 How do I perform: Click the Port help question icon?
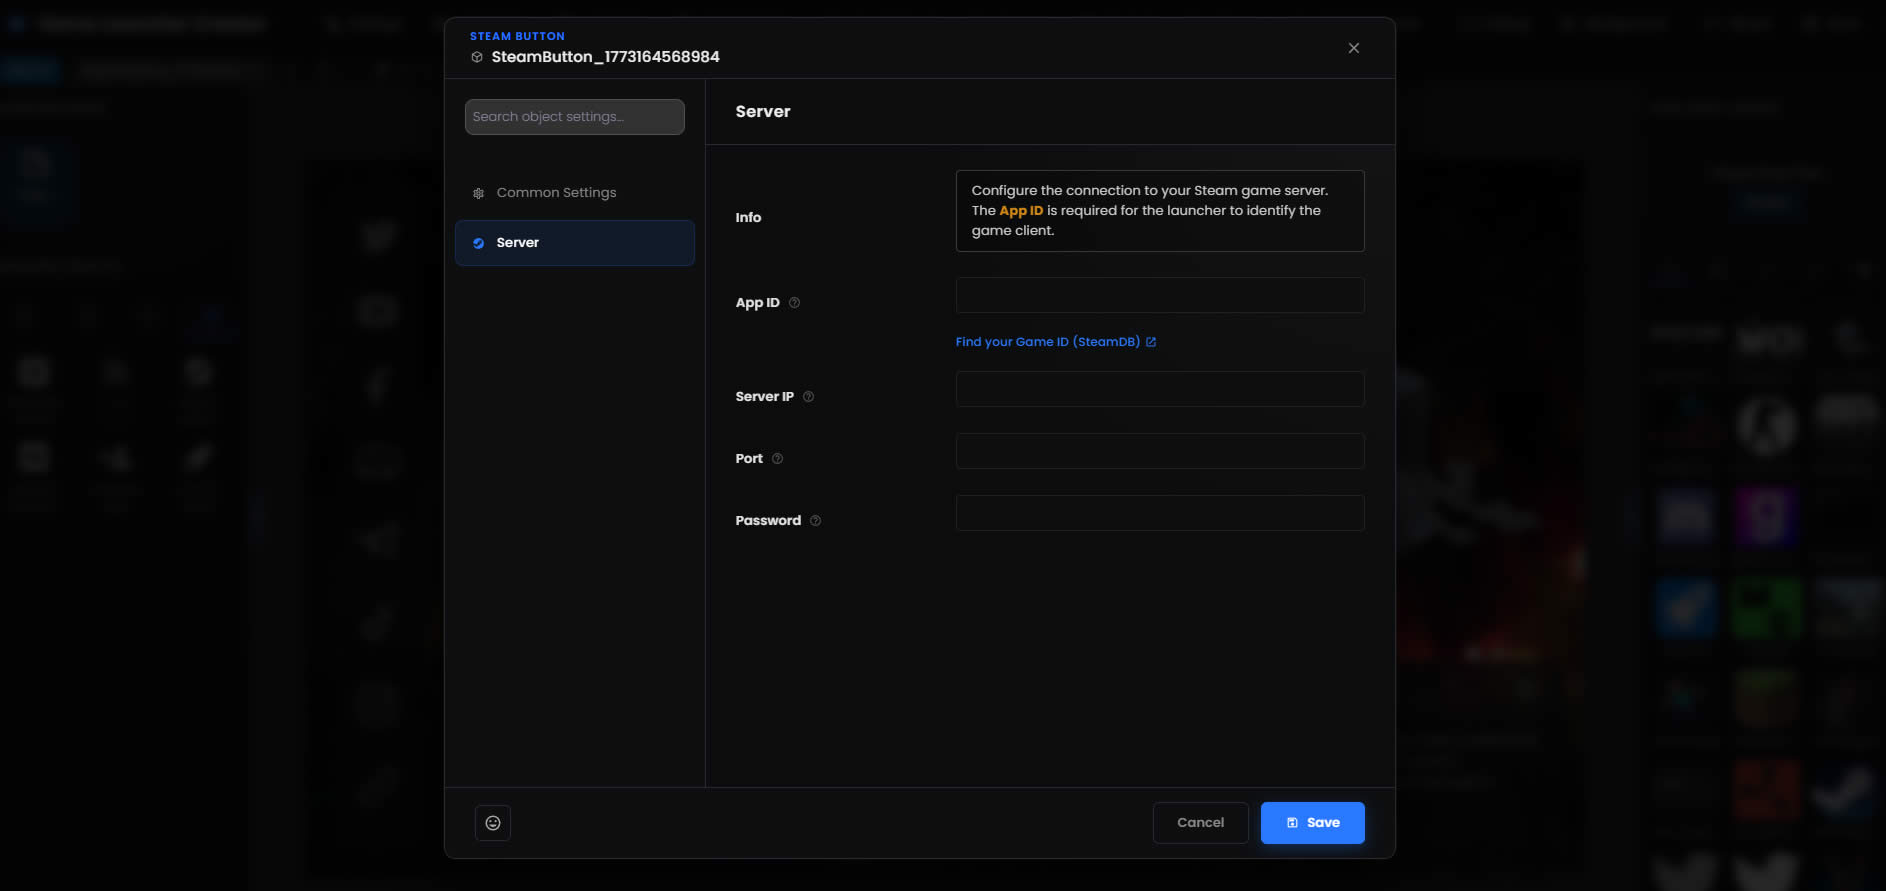(x=777, y=459)
